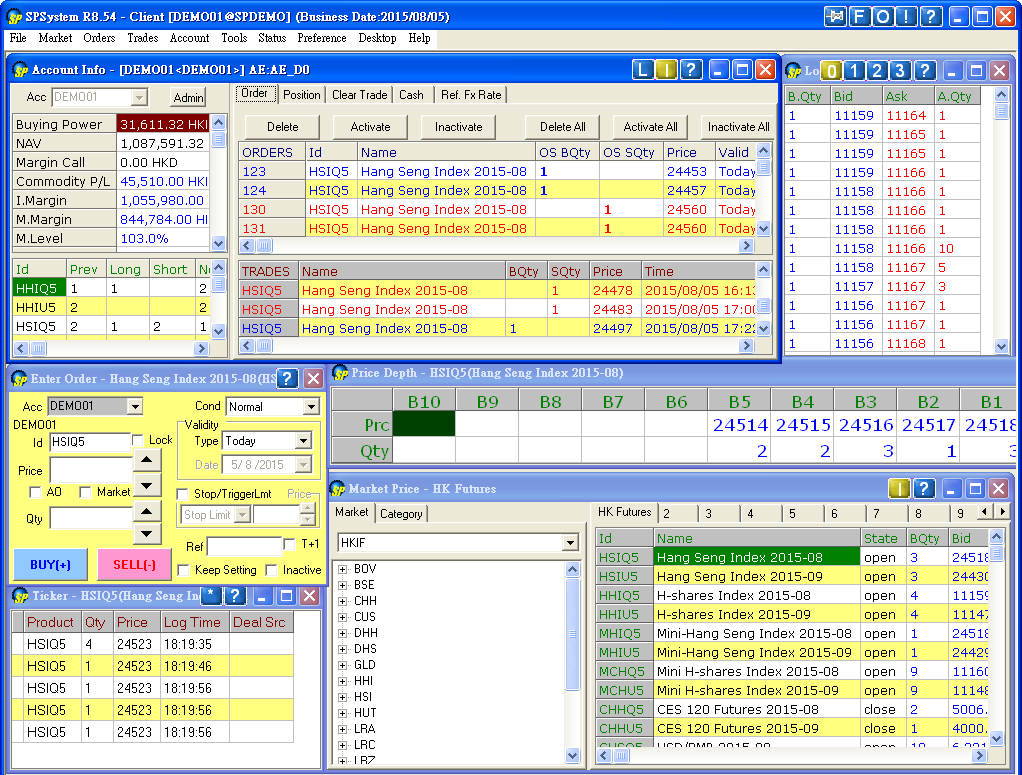Click the L icon in Account Info window

click(643, 69)
